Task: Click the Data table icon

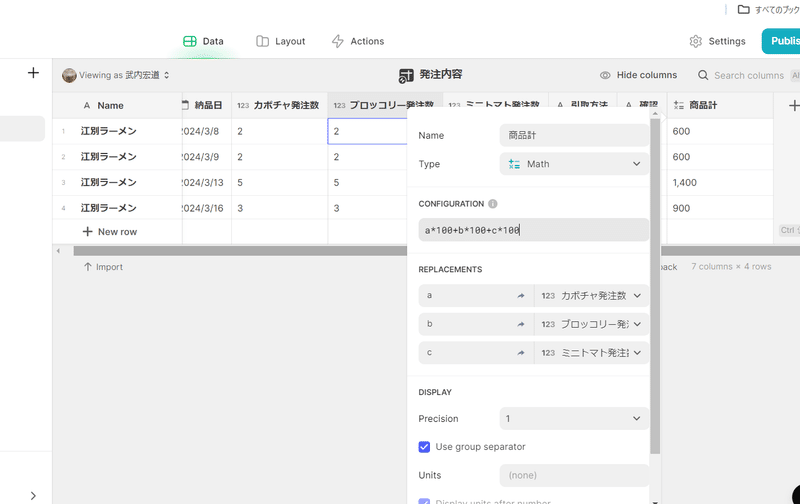Action: 190,41
